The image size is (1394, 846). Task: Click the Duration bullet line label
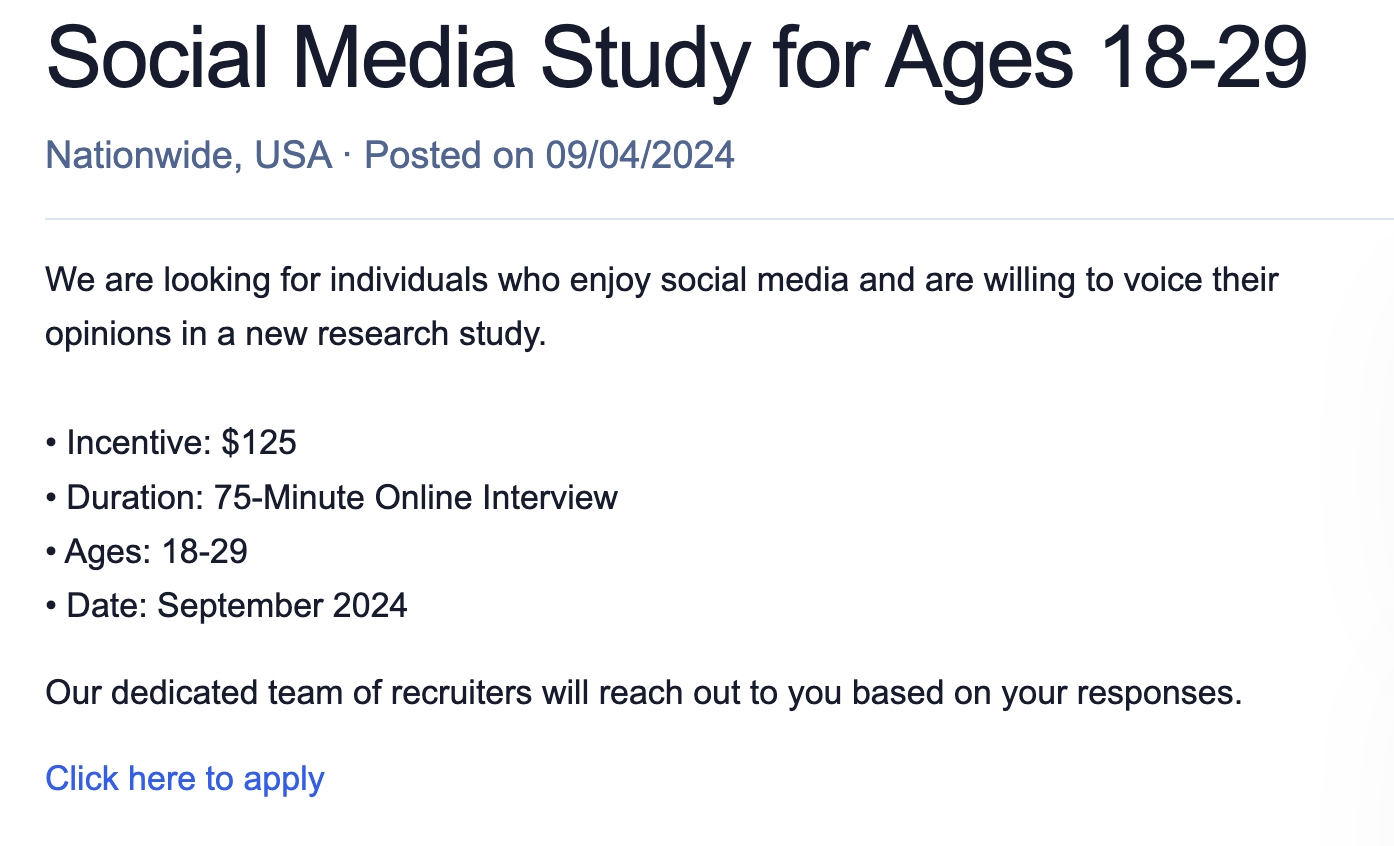click(x=136, y=497)
